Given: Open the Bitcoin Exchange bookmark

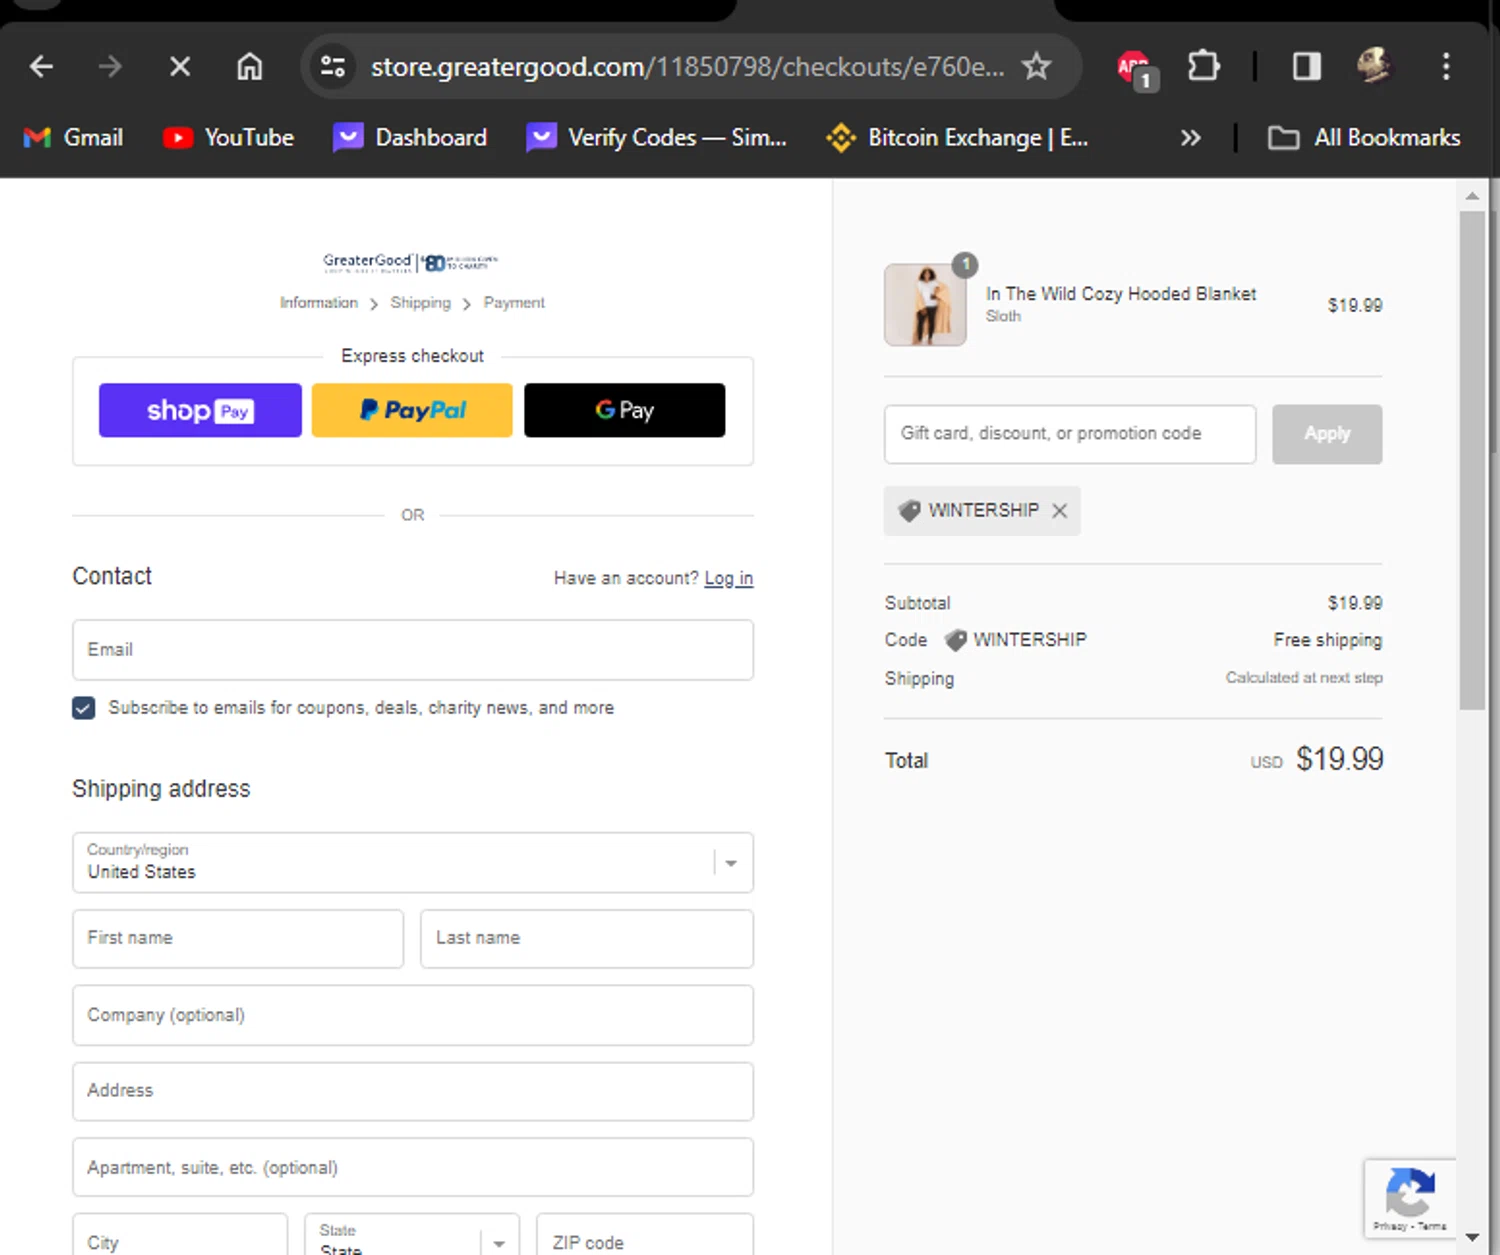Looking at the screenshot, I should click(958, 138).
